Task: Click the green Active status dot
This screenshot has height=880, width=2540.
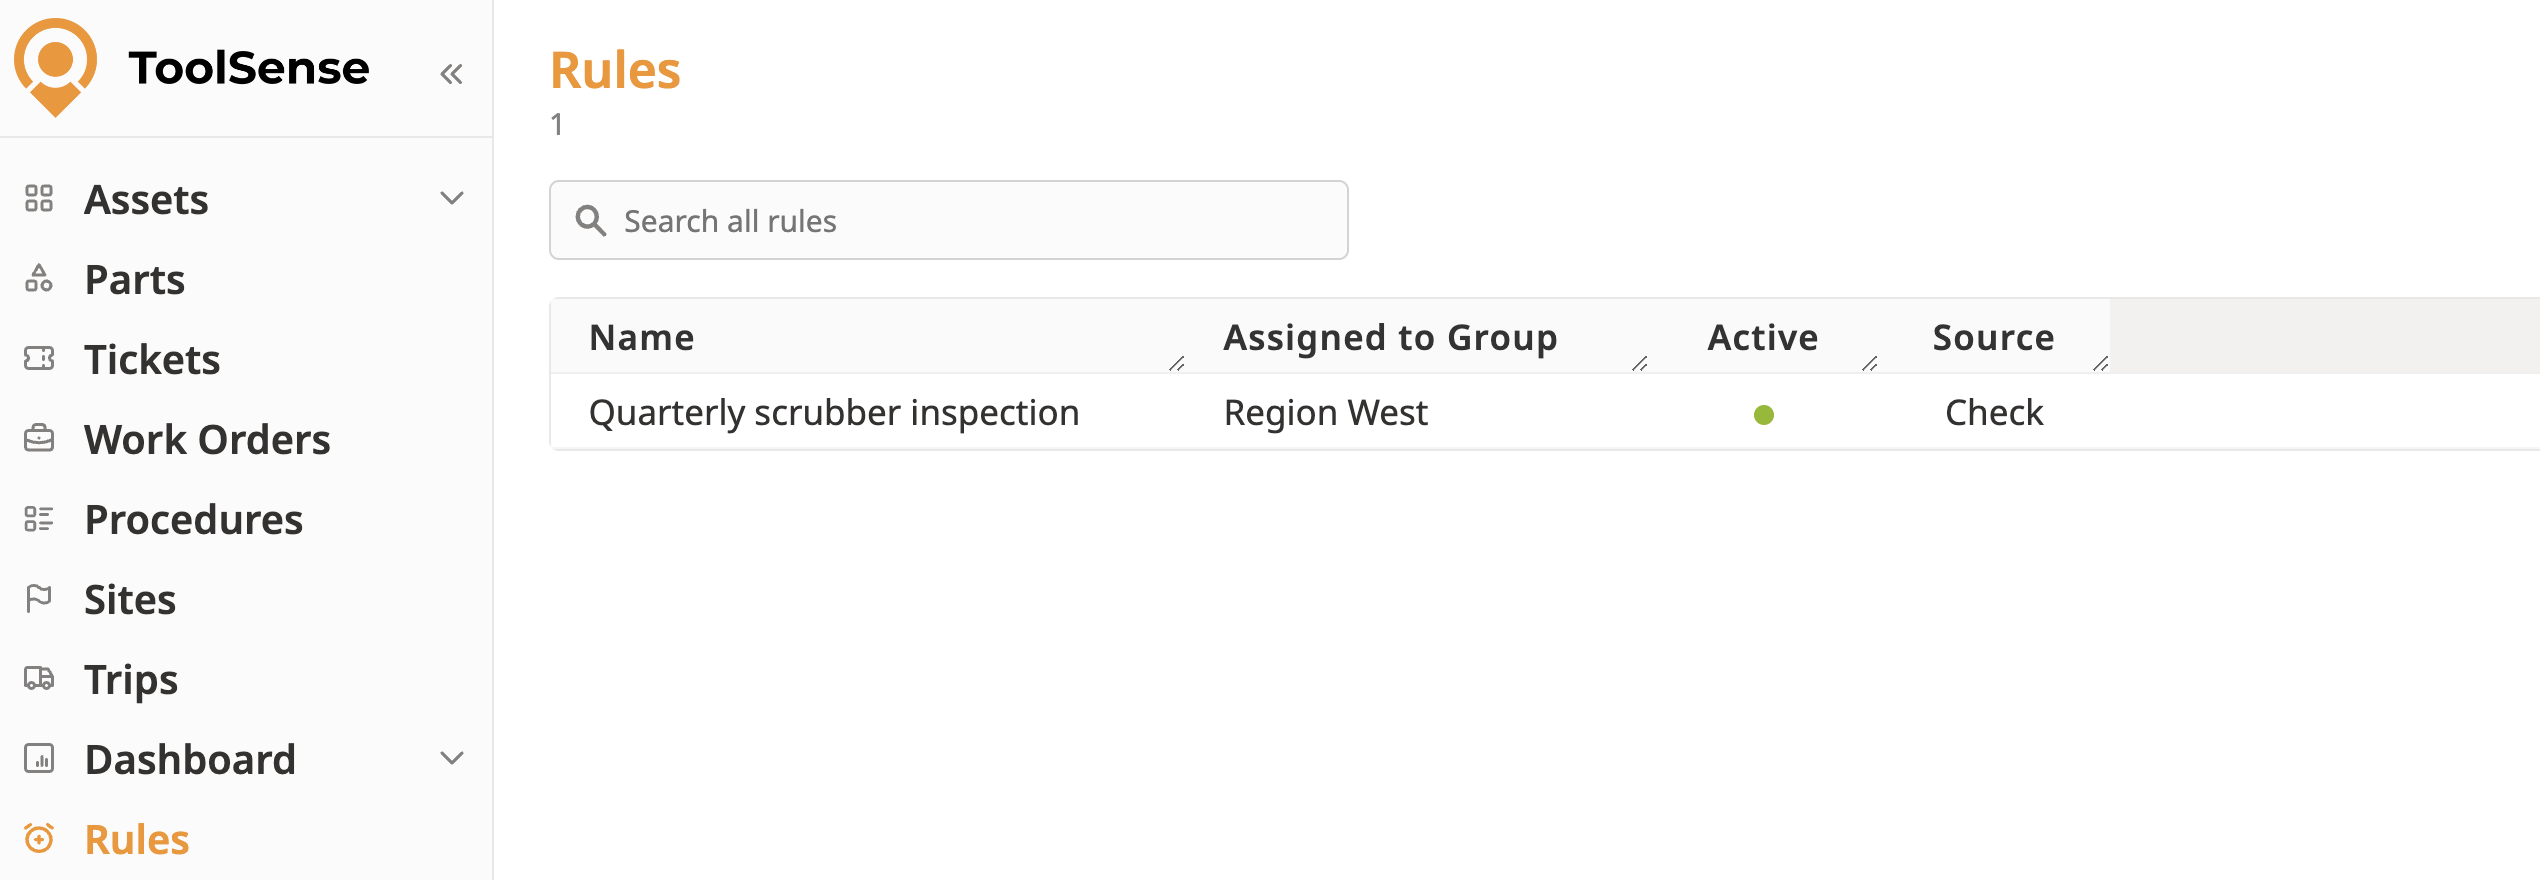Action: coord(1764,415)
